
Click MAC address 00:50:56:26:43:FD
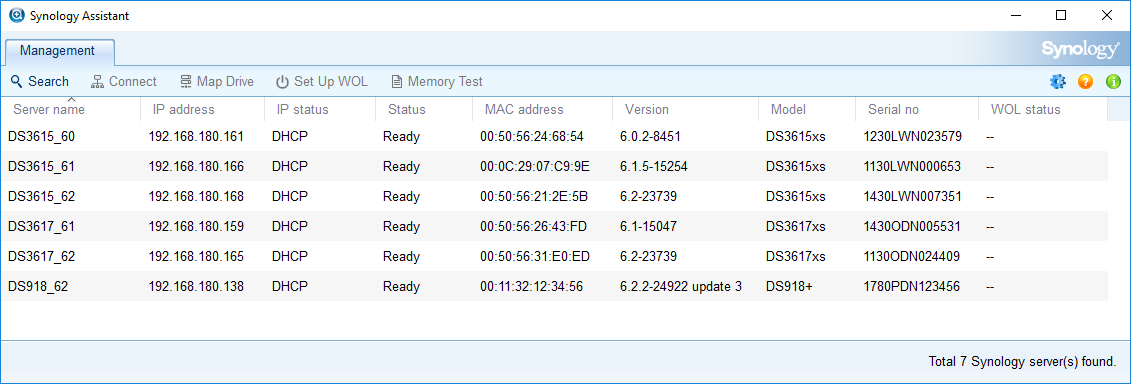coord(534,227)
